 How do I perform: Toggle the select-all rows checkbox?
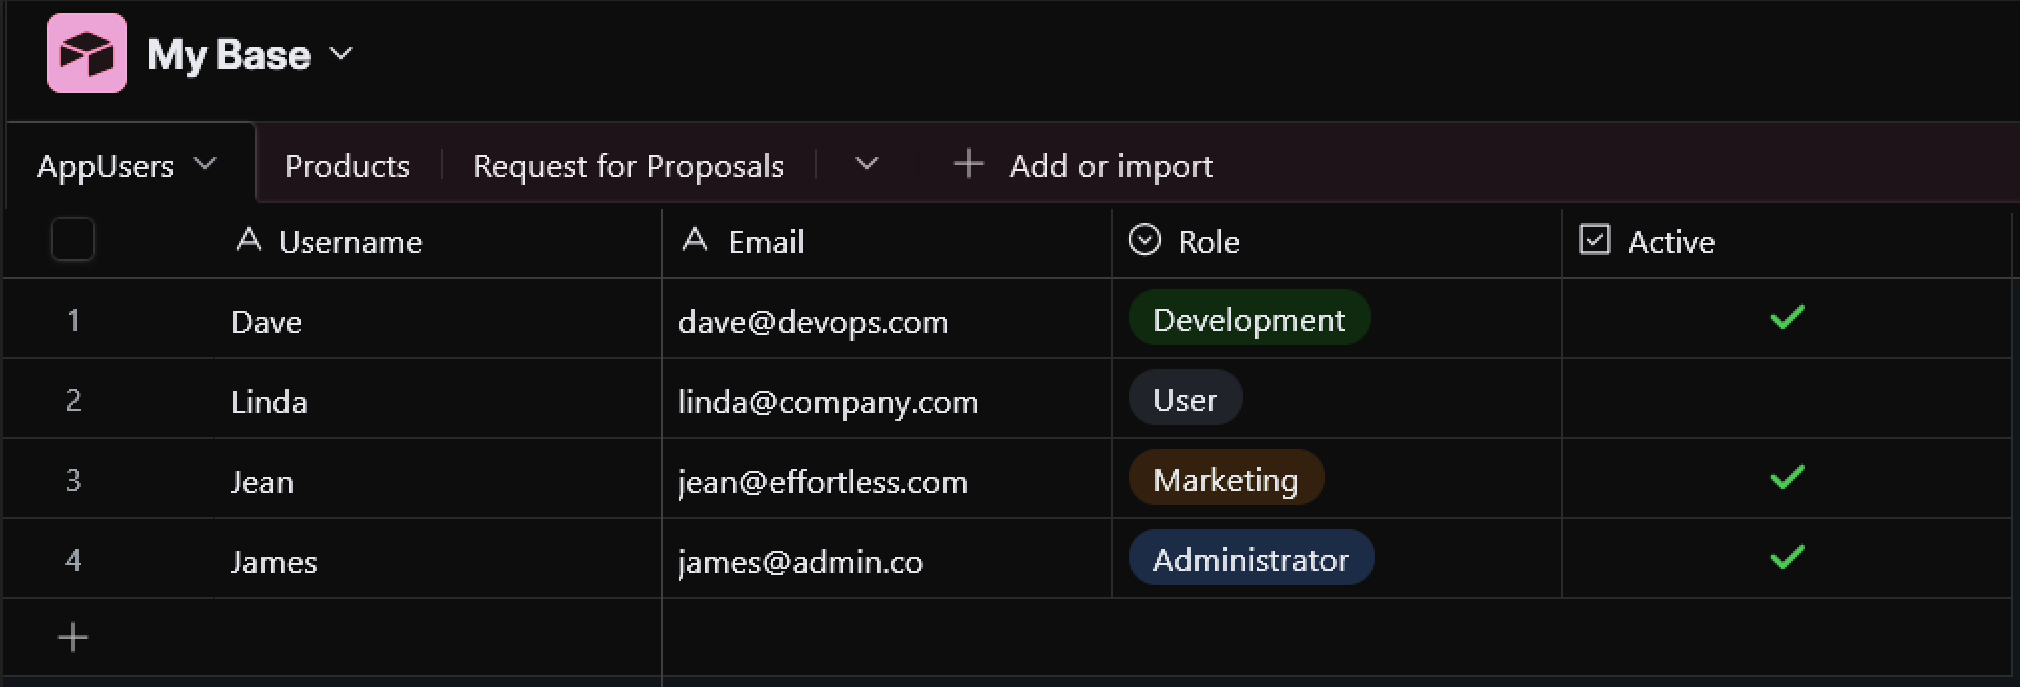(x=73, y=240)
